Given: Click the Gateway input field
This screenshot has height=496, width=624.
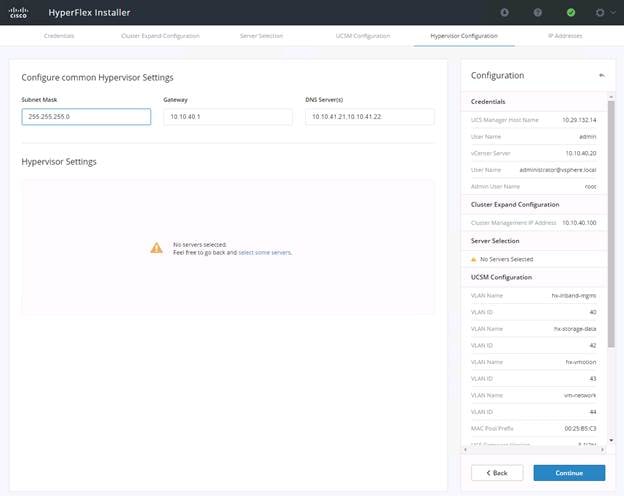Looking at the screenshot, I should pos(228,117).
